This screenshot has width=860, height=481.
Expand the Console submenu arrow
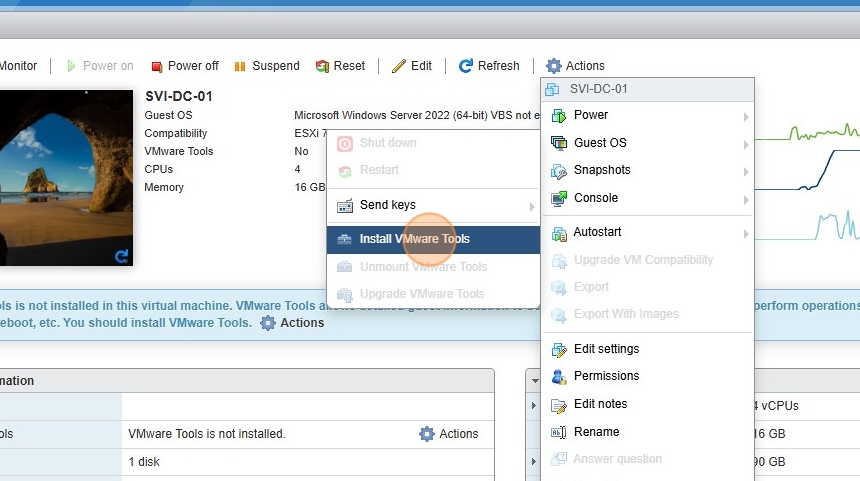tap(746, 200)
